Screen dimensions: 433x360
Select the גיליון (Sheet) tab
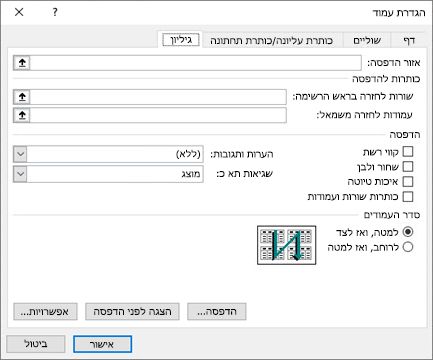181,40
